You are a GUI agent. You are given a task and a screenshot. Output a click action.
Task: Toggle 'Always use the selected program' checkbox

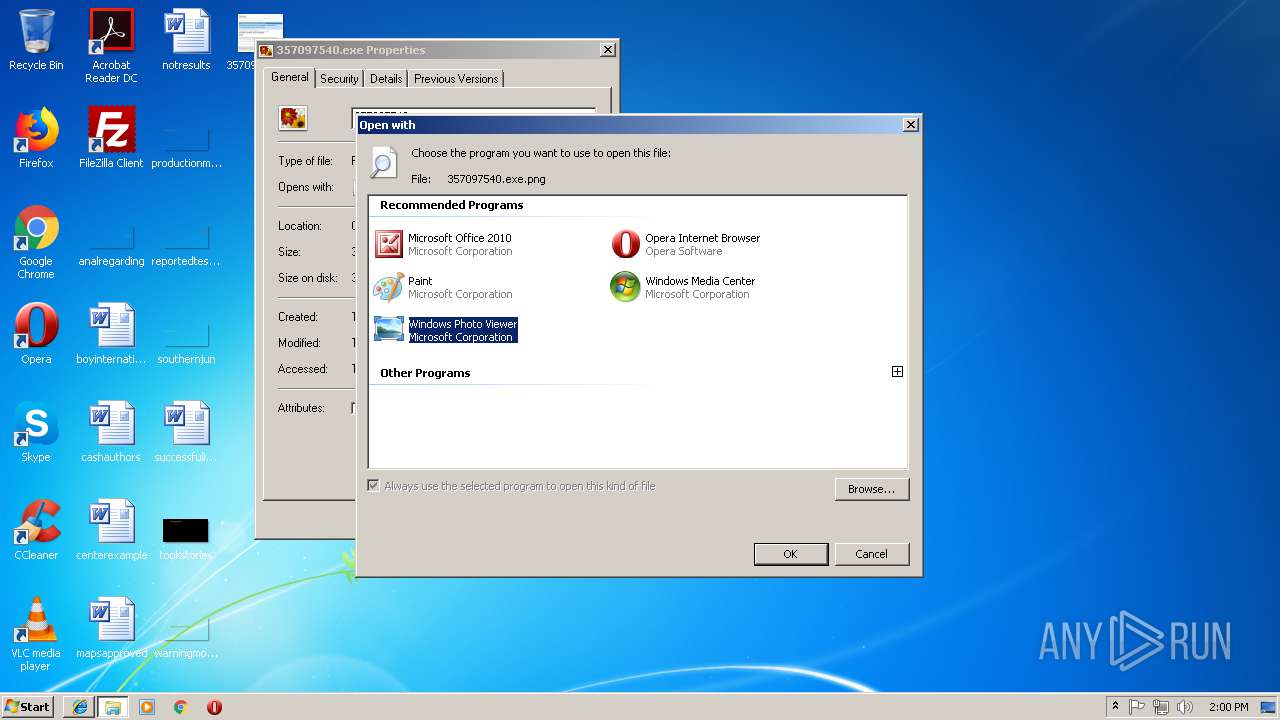pos(373,486)
